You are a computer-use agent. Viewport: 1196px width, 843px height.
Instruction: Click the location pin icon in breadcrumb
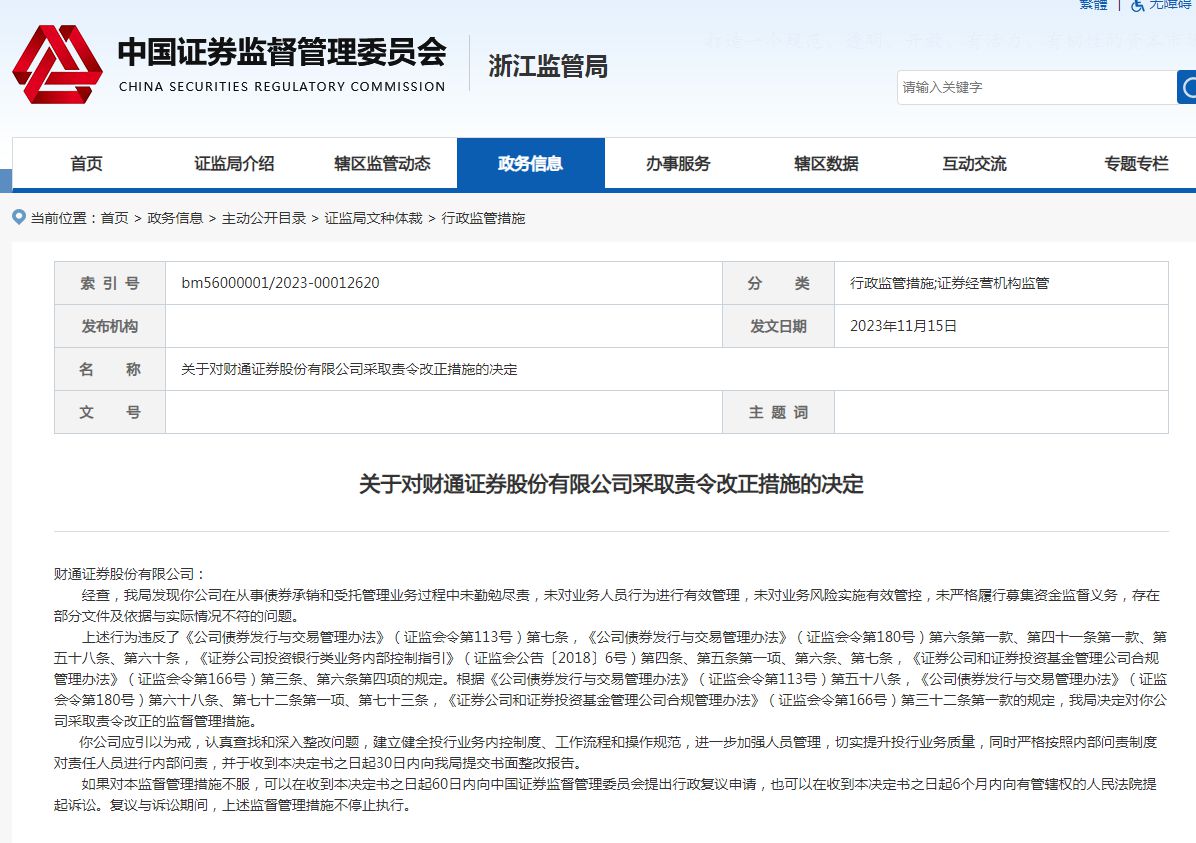19,217
